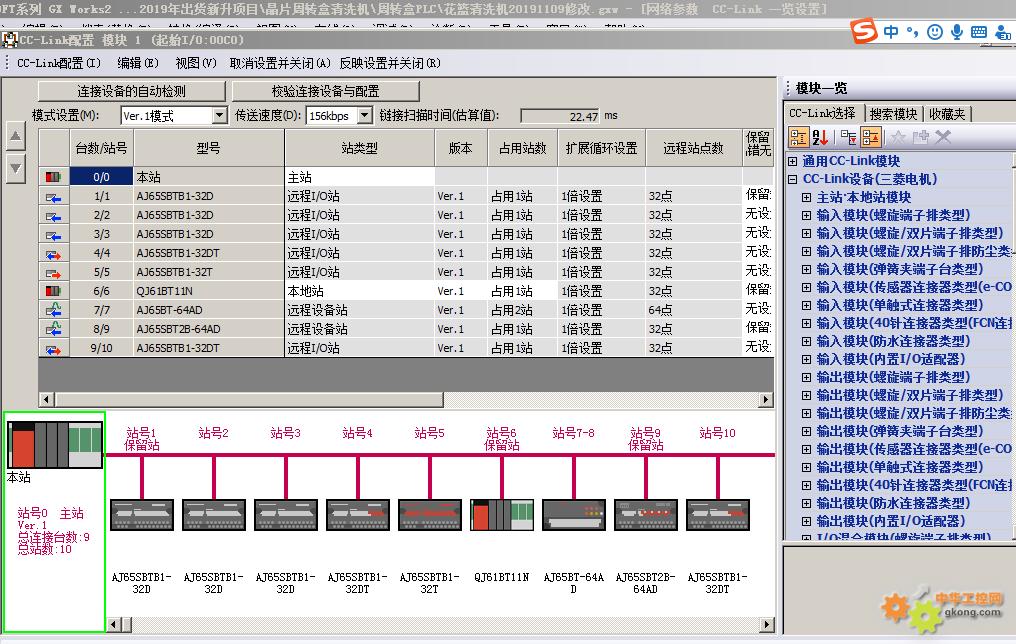The image size is (1016, 644).
Task: Toggle the collapse-all tree icon in module list
Action: coord(871,137)
